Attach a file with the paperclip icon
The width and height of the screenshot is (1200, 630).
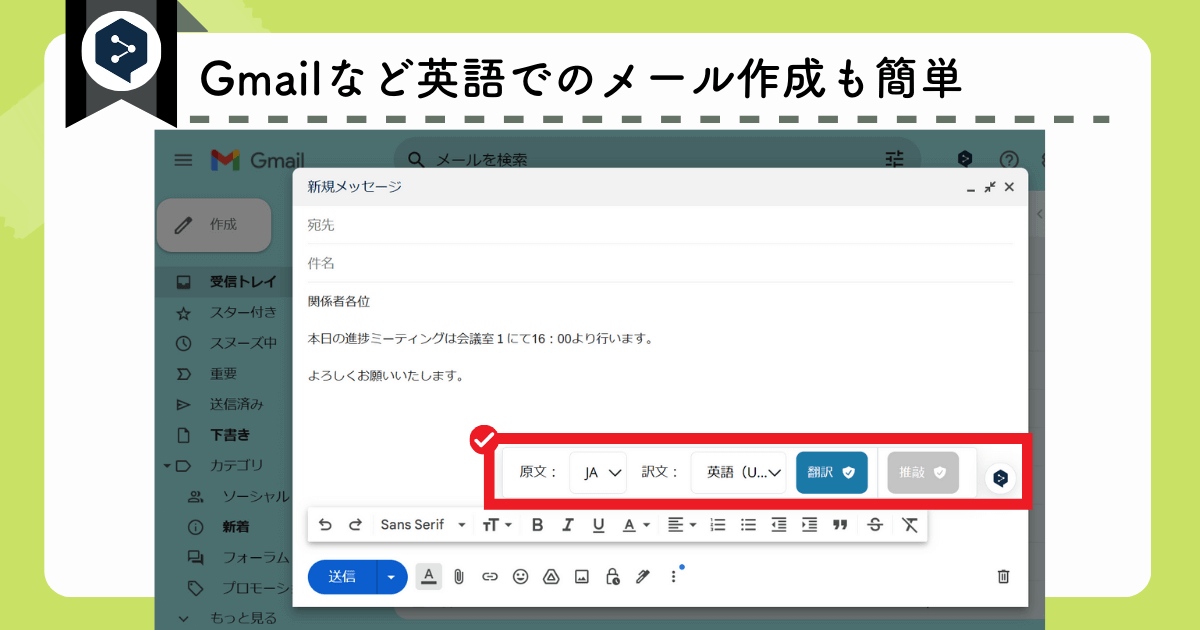tap(459, 577)
